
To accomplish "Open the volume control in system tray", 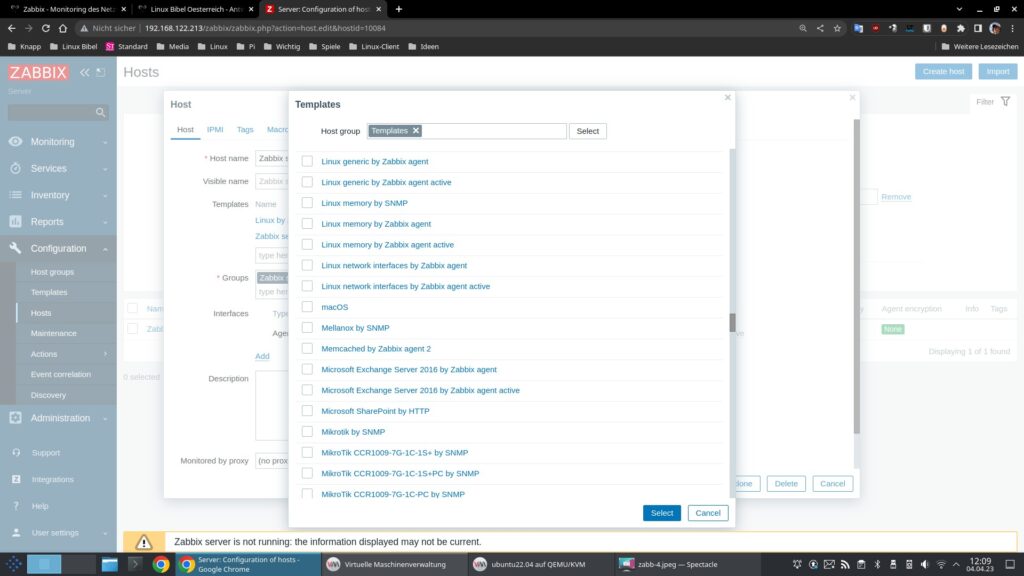I will click(925, 564).
